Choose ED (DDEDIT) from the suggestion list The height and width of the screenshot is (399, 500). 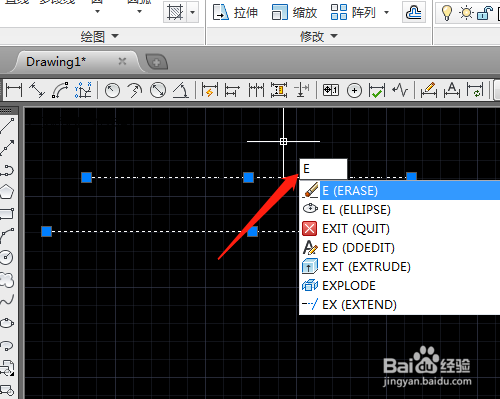click(x=400, y=248)
